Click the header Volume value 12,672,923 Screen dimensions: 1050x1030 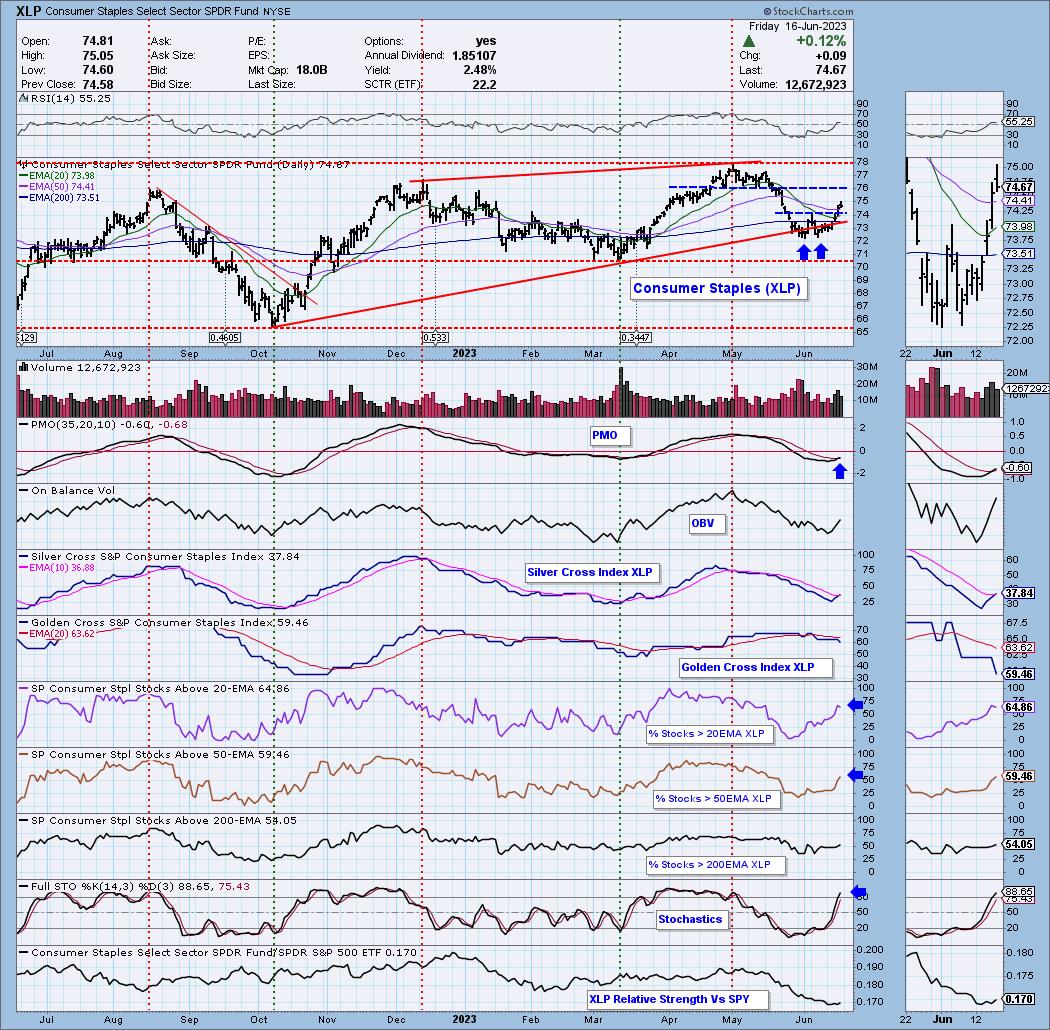tap(815, 84)
